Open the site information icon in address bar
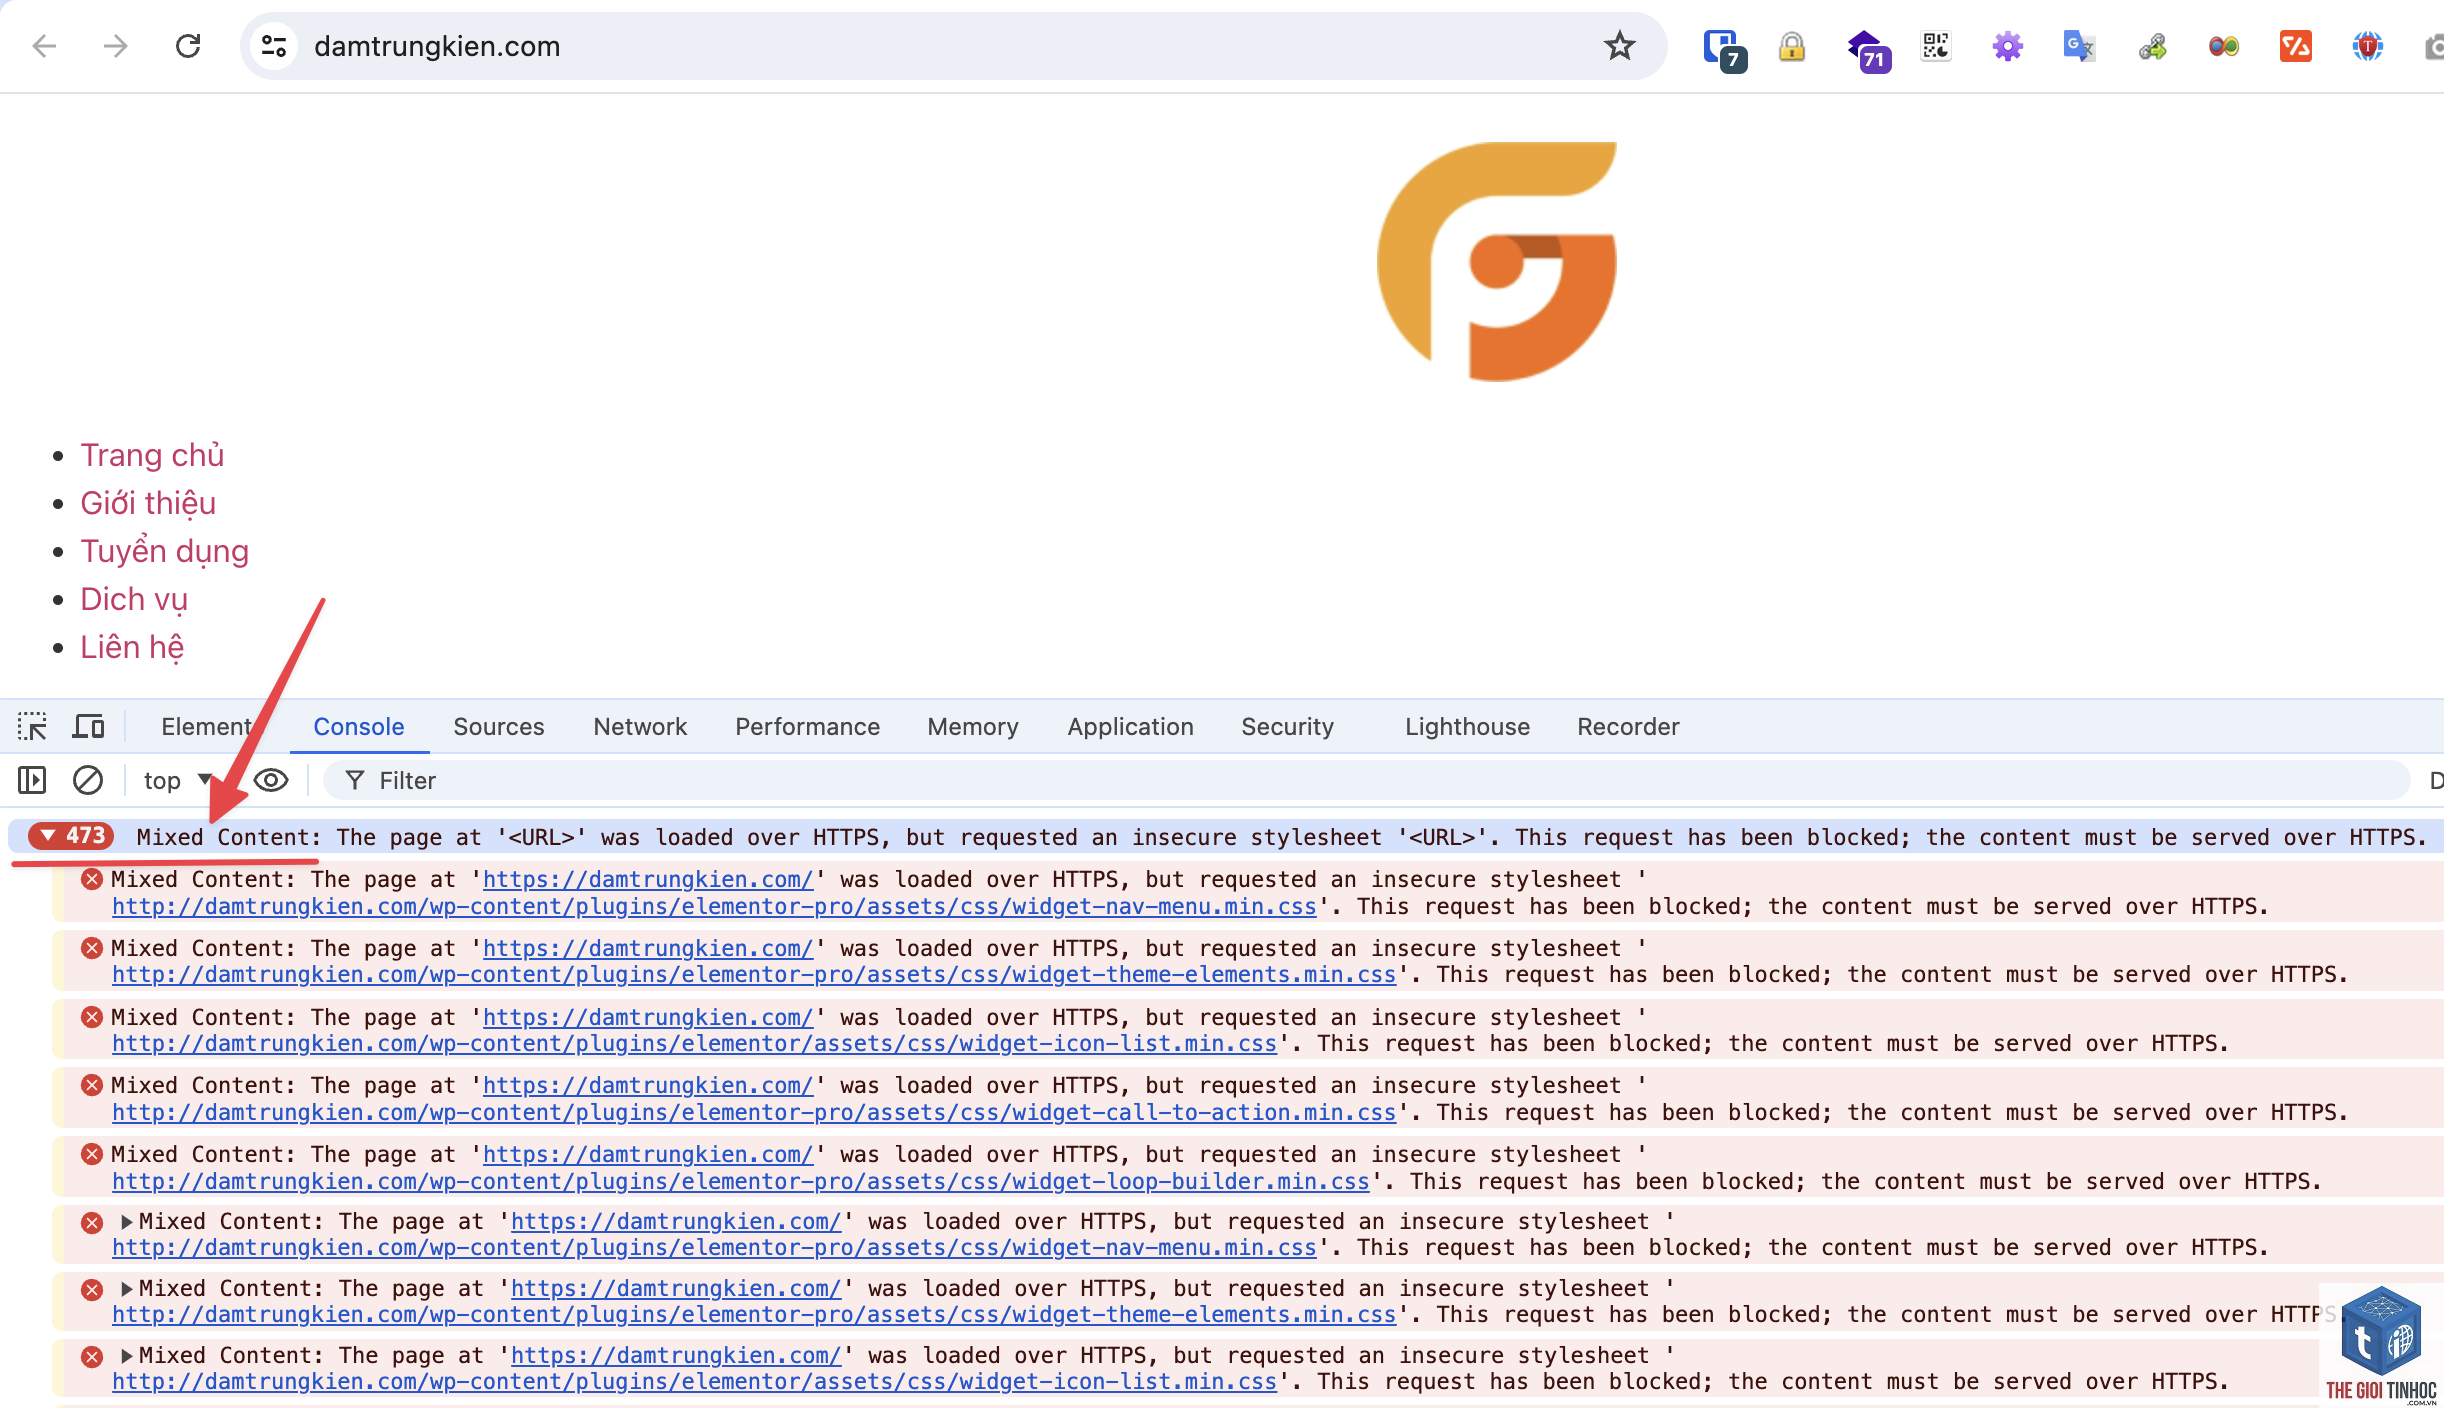The image size is (2444, 1408). coord(274,46)
